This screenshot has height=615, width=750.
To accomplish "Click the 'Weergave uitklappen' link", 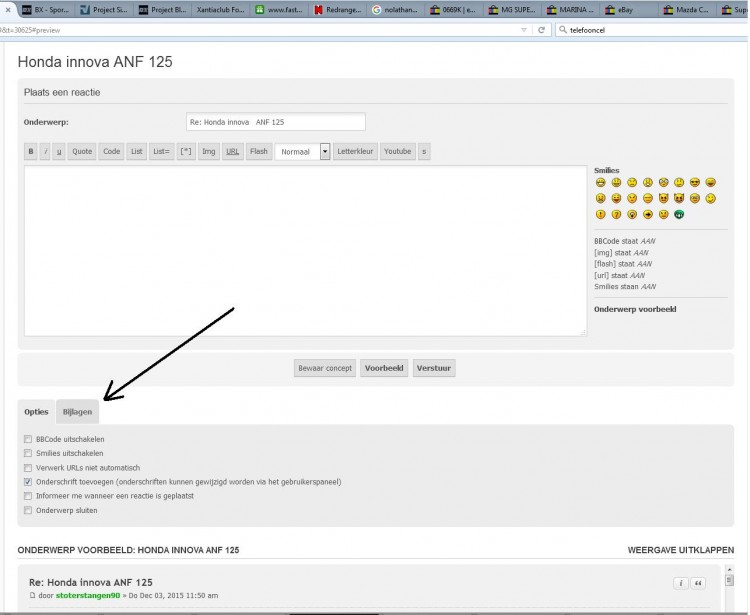I will (x=681, y=550).
